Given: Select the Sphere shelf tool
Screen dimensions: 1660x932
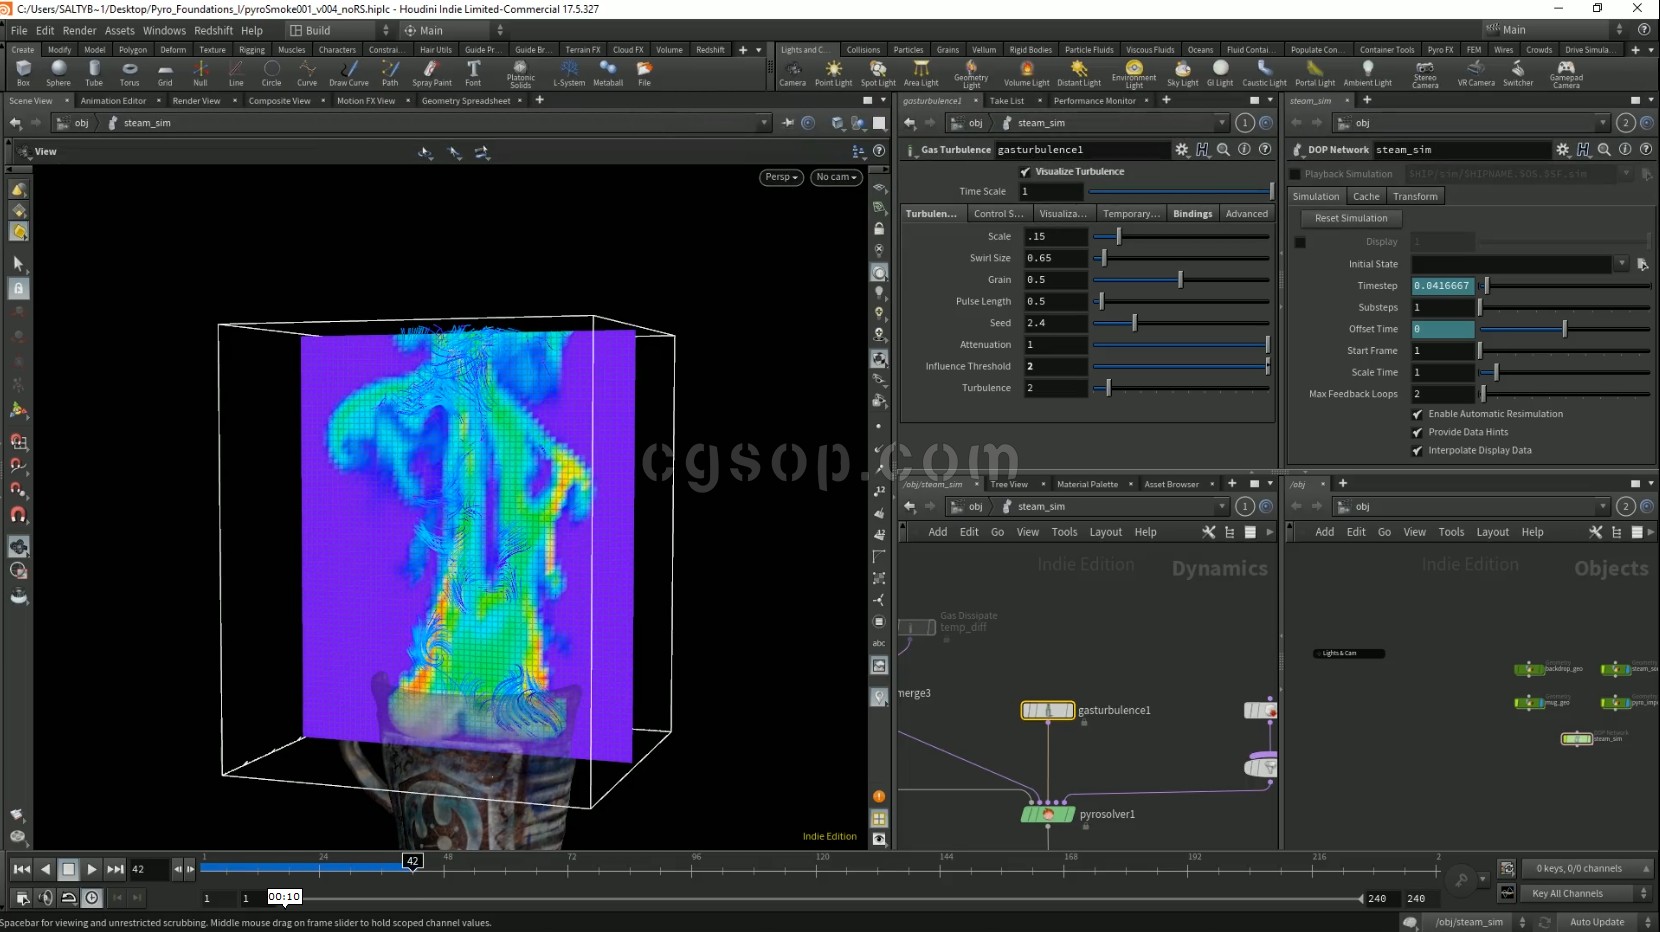Looking at the screenshot, I should [58, 72].
